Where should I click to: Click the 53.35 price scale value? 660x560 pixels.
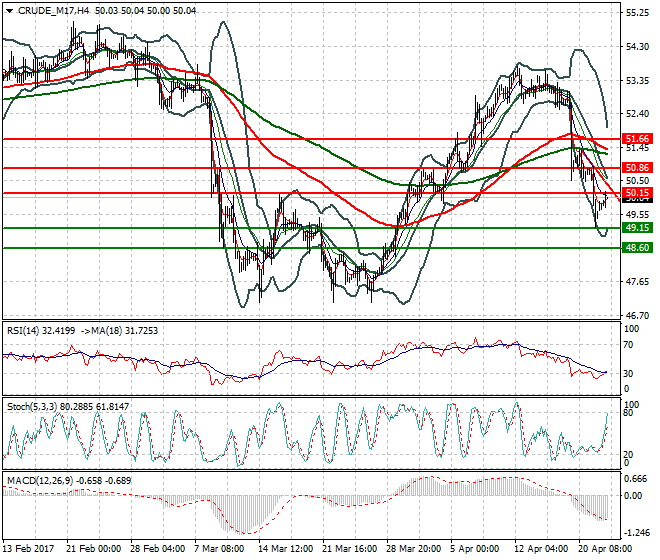coord(637,80)
